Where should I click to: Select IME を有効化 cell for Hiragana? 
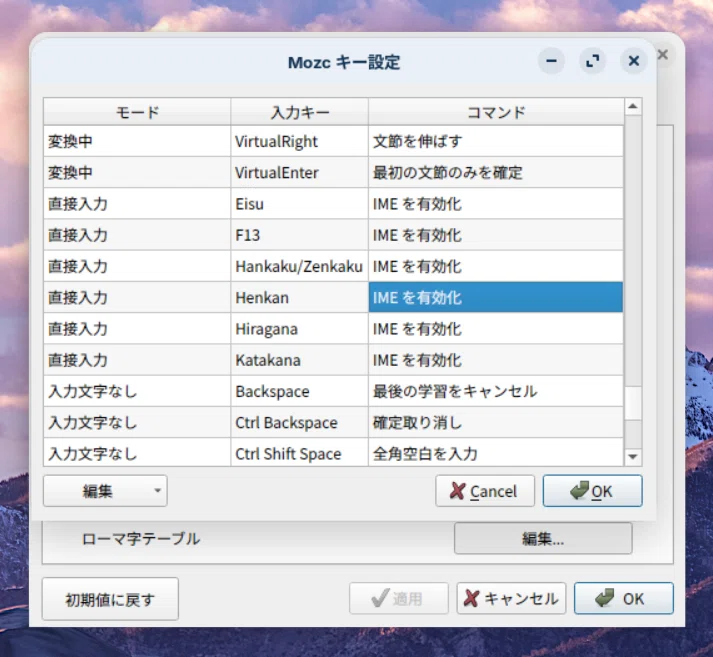click(x=496, y=329)
